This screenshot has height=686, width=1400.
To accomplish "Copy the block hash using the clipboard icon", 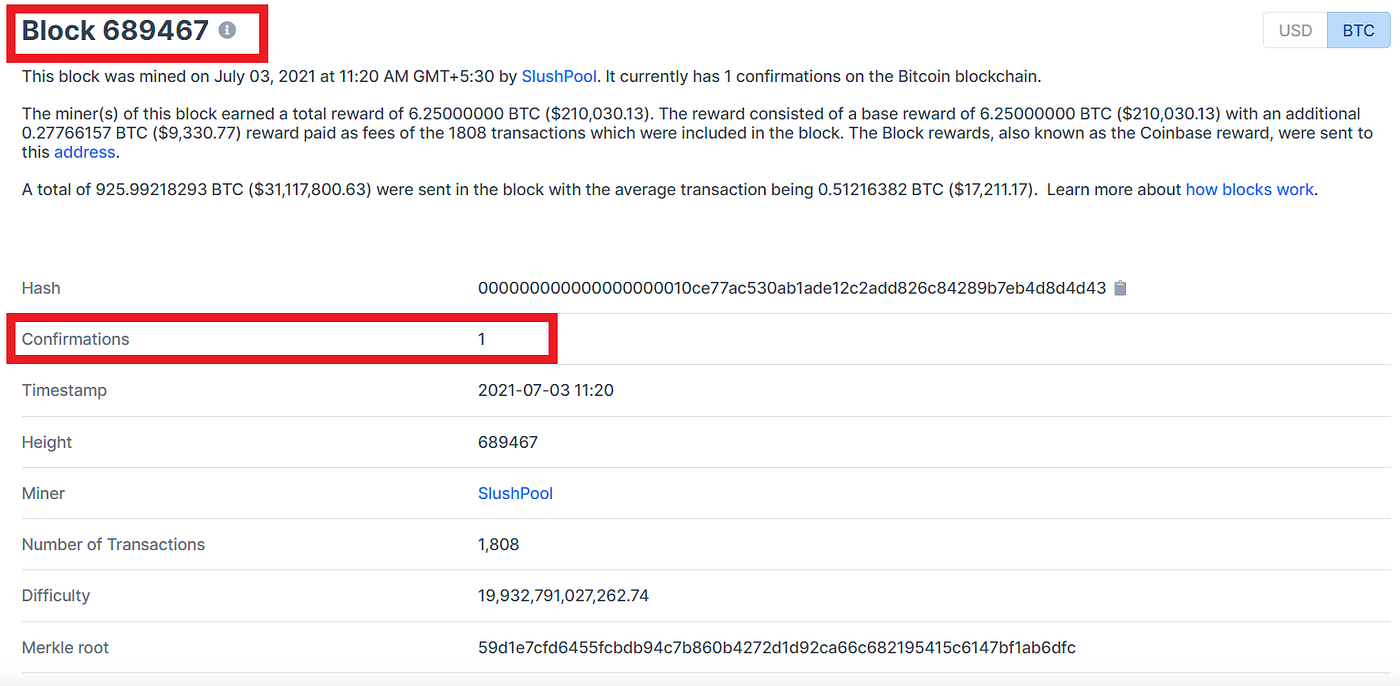I will coord(1120,288).
